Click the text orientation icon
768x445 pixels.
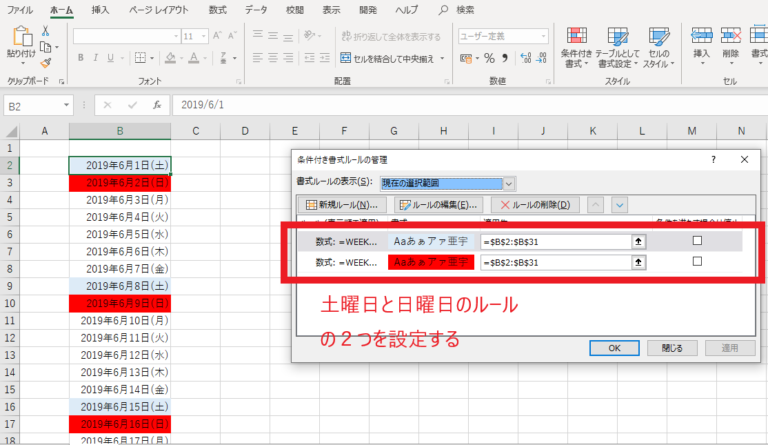tap(310, 35)
